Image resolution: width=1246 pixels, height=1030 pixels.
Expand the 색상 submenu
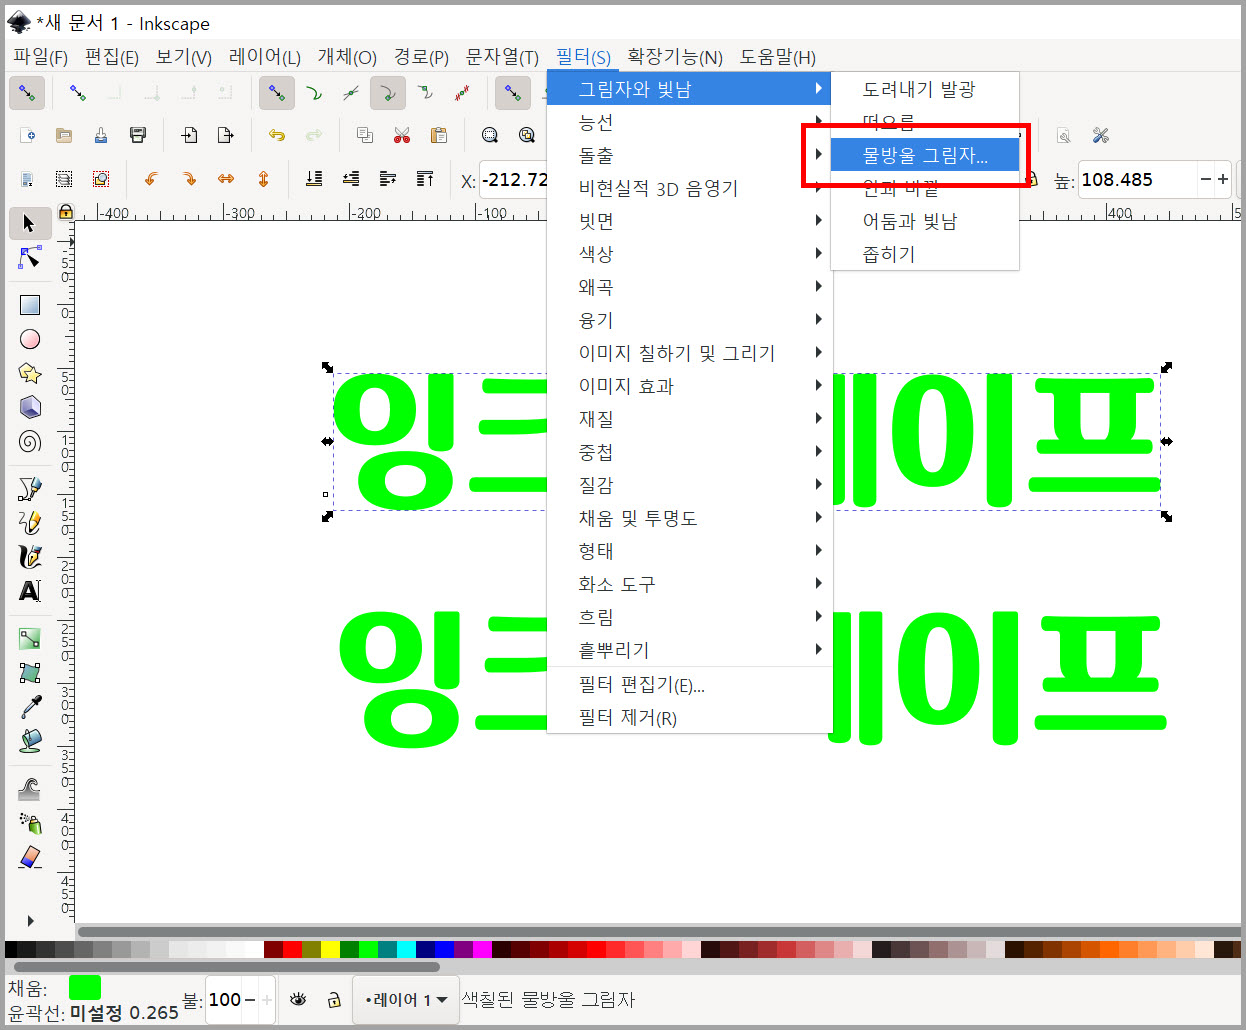click(690, 254)
